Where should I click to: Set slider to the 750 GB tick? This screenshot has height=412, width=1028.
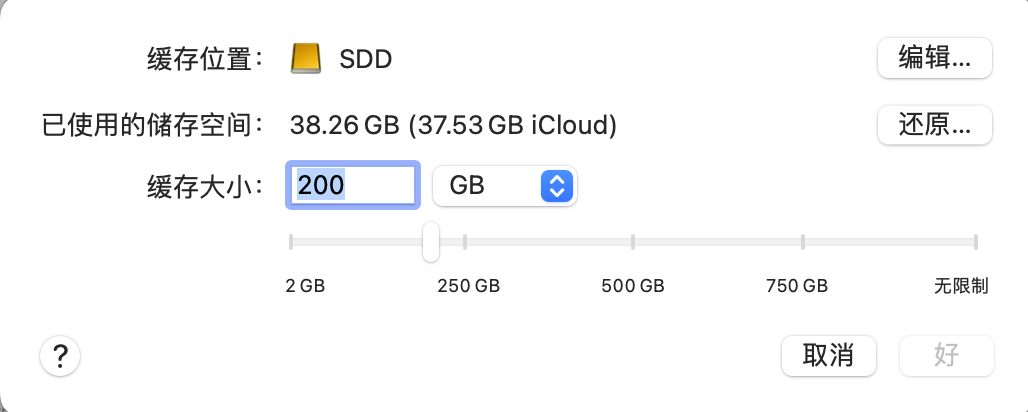pos(803,241)
